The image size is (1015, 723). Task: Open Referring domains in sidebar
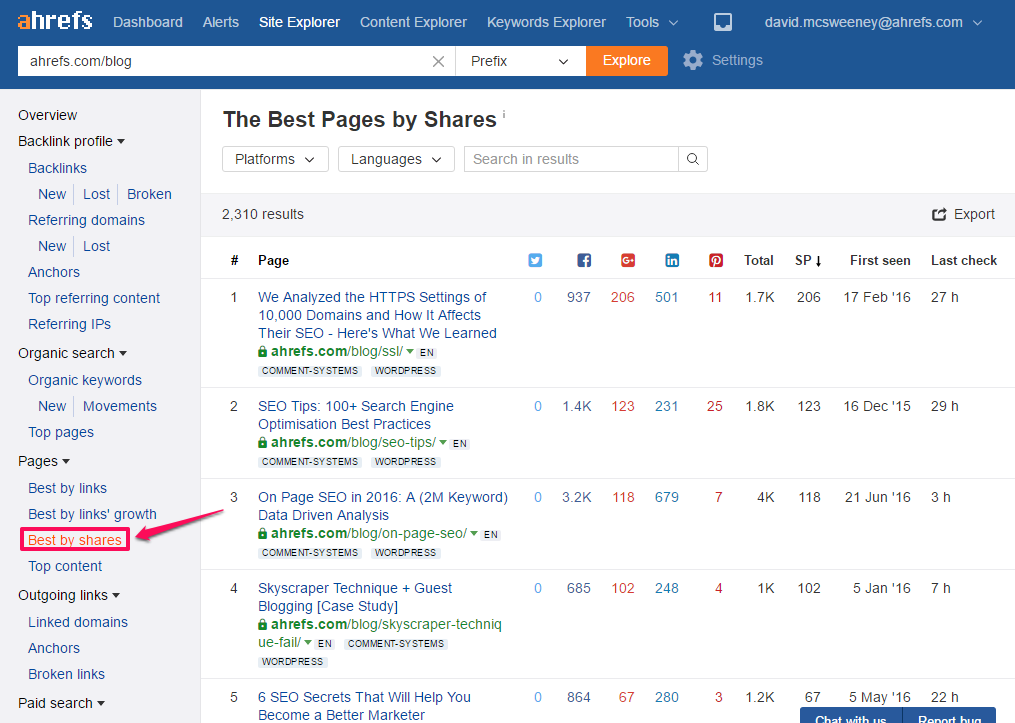pos(86,220)
